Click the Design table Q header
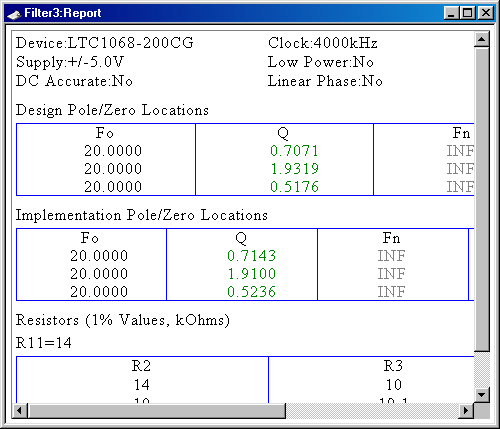This screenshot has width=500, height=429. coord(283,133)
